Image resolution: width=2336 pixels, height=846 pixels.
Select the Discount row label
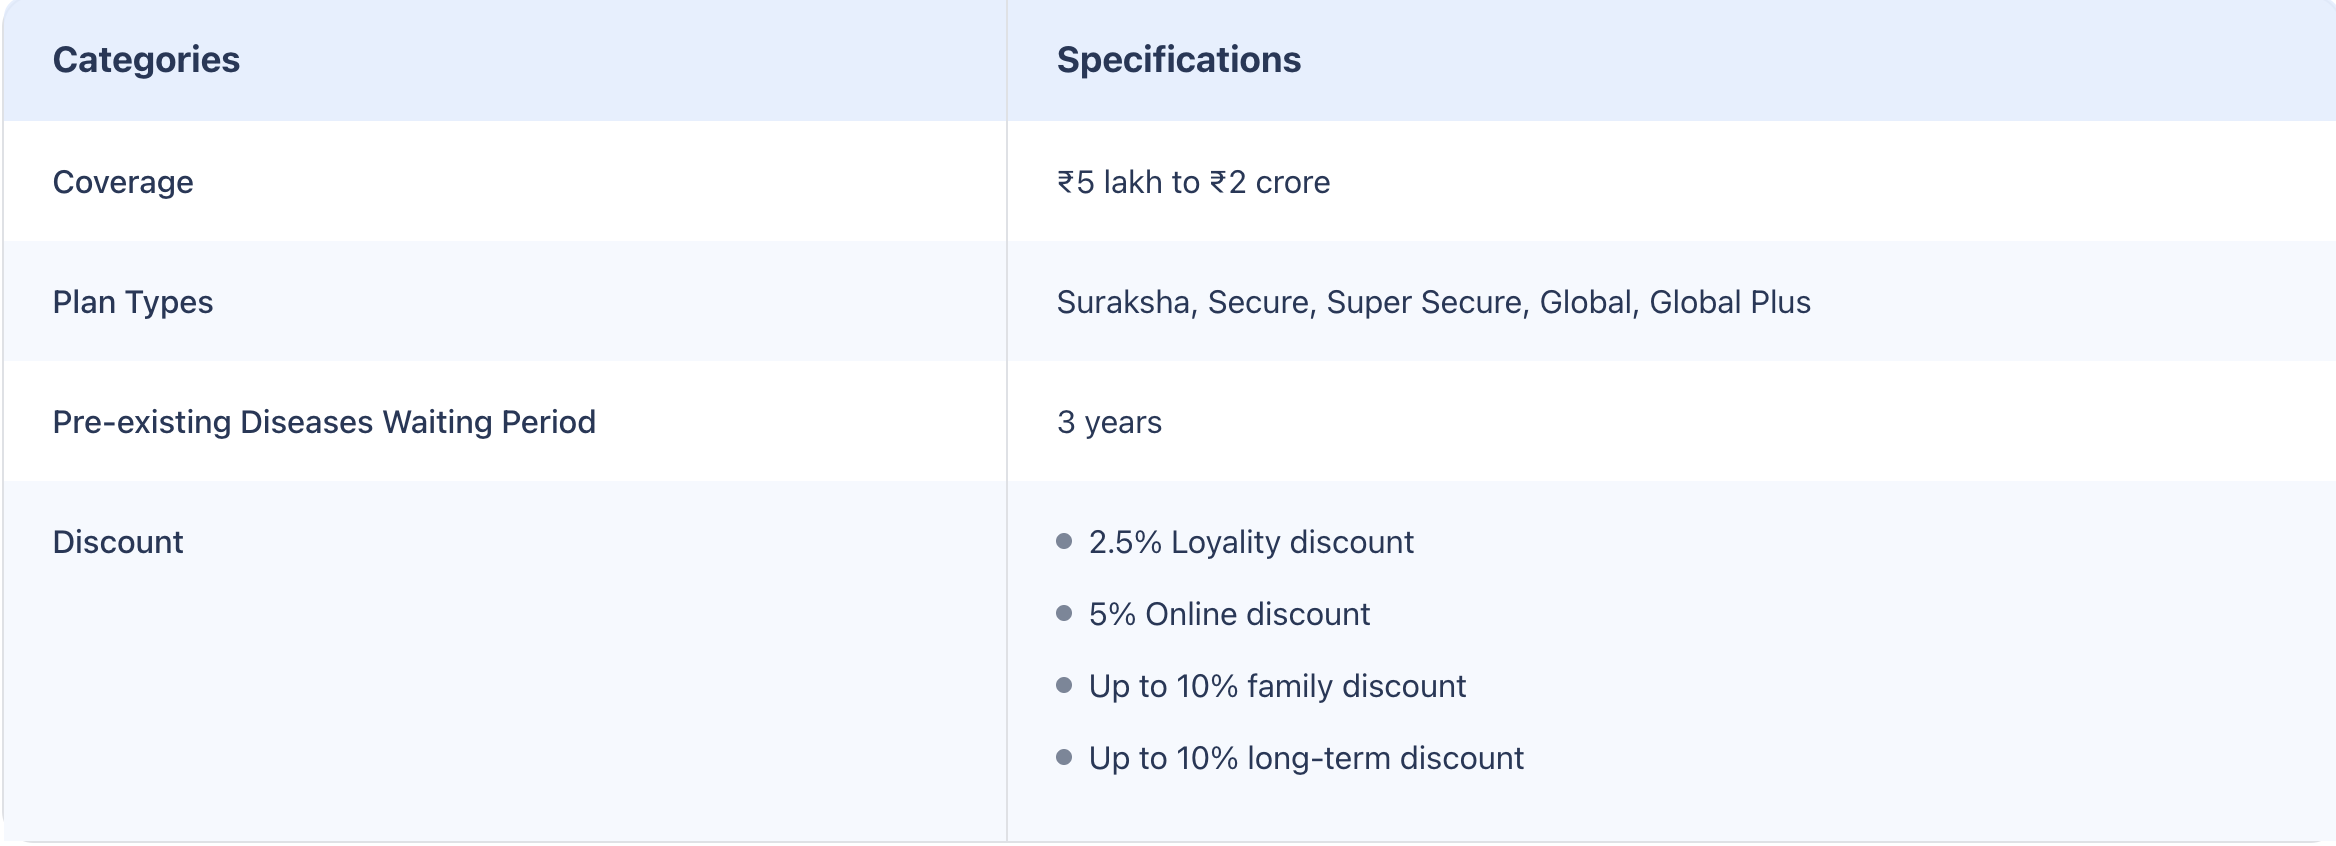click(118, 542)
